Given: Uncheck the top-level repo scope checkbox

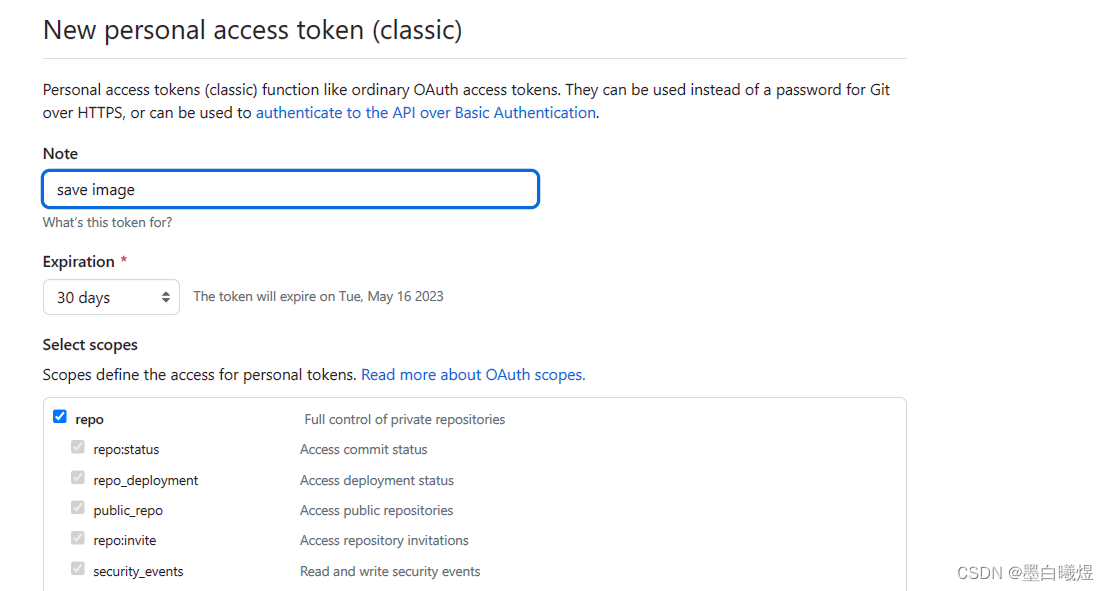Looking at the screenshot, I should click(x=60, y=417).
